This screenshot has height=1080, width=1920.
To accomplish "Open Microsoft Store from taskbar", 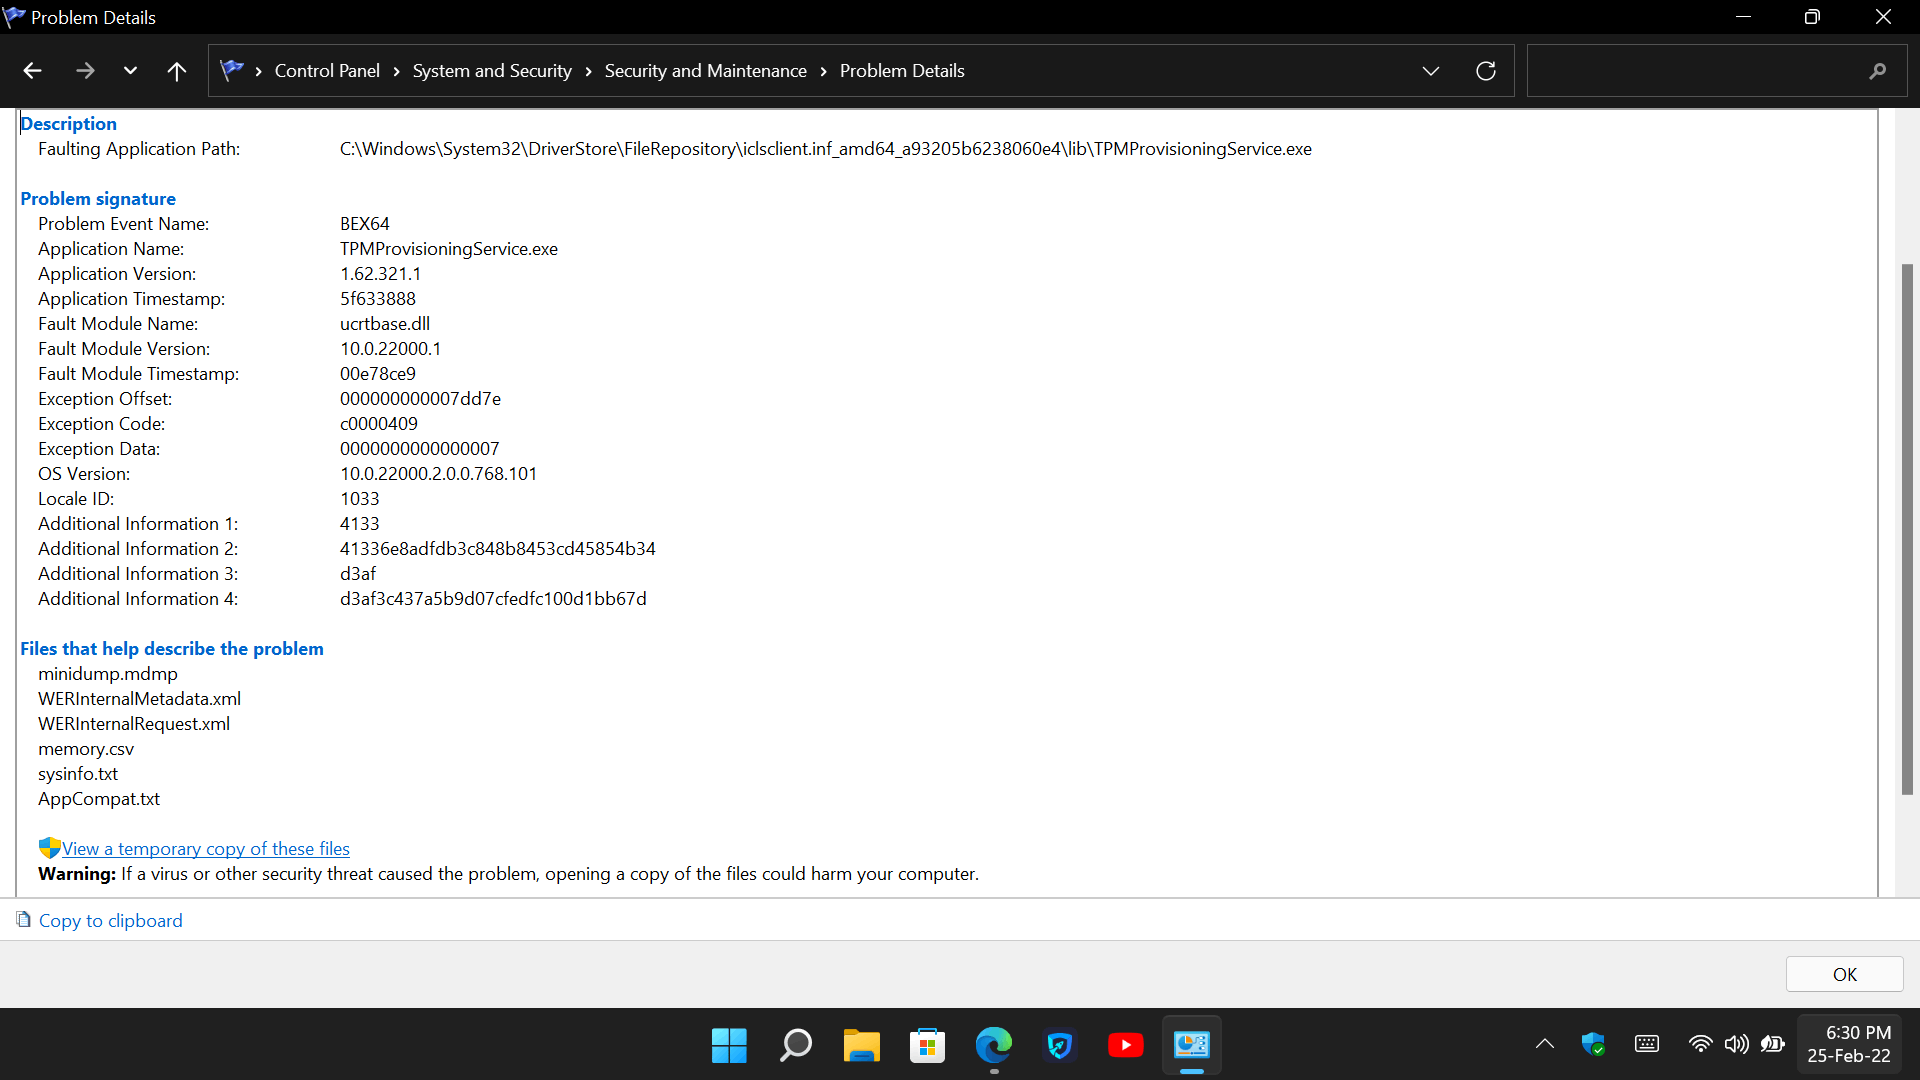I will pyautogui.click(x=927, y=1045).
